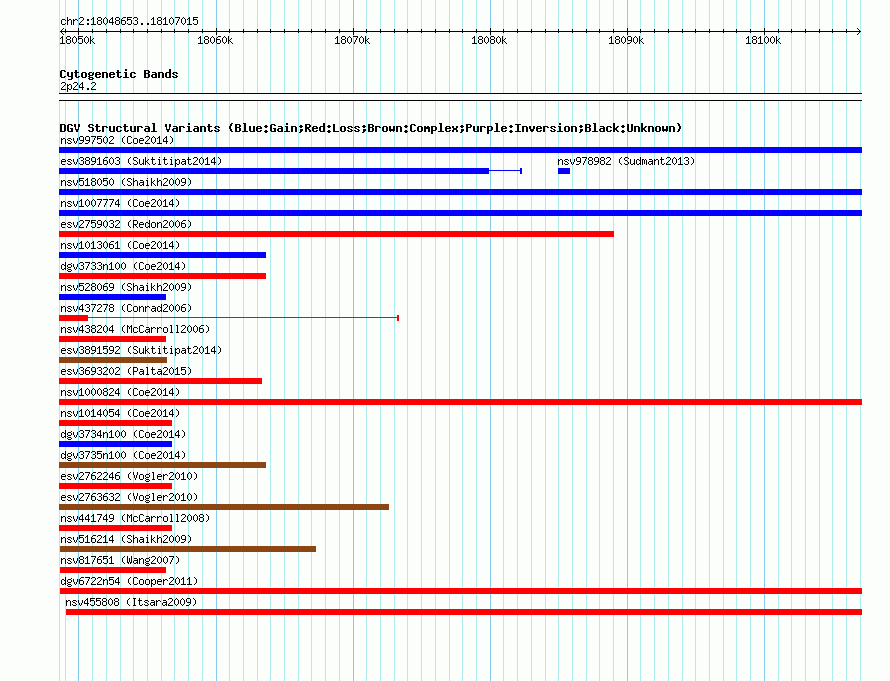
Task: Select the 2p24.2 band label
Action: tap(78, 86)
